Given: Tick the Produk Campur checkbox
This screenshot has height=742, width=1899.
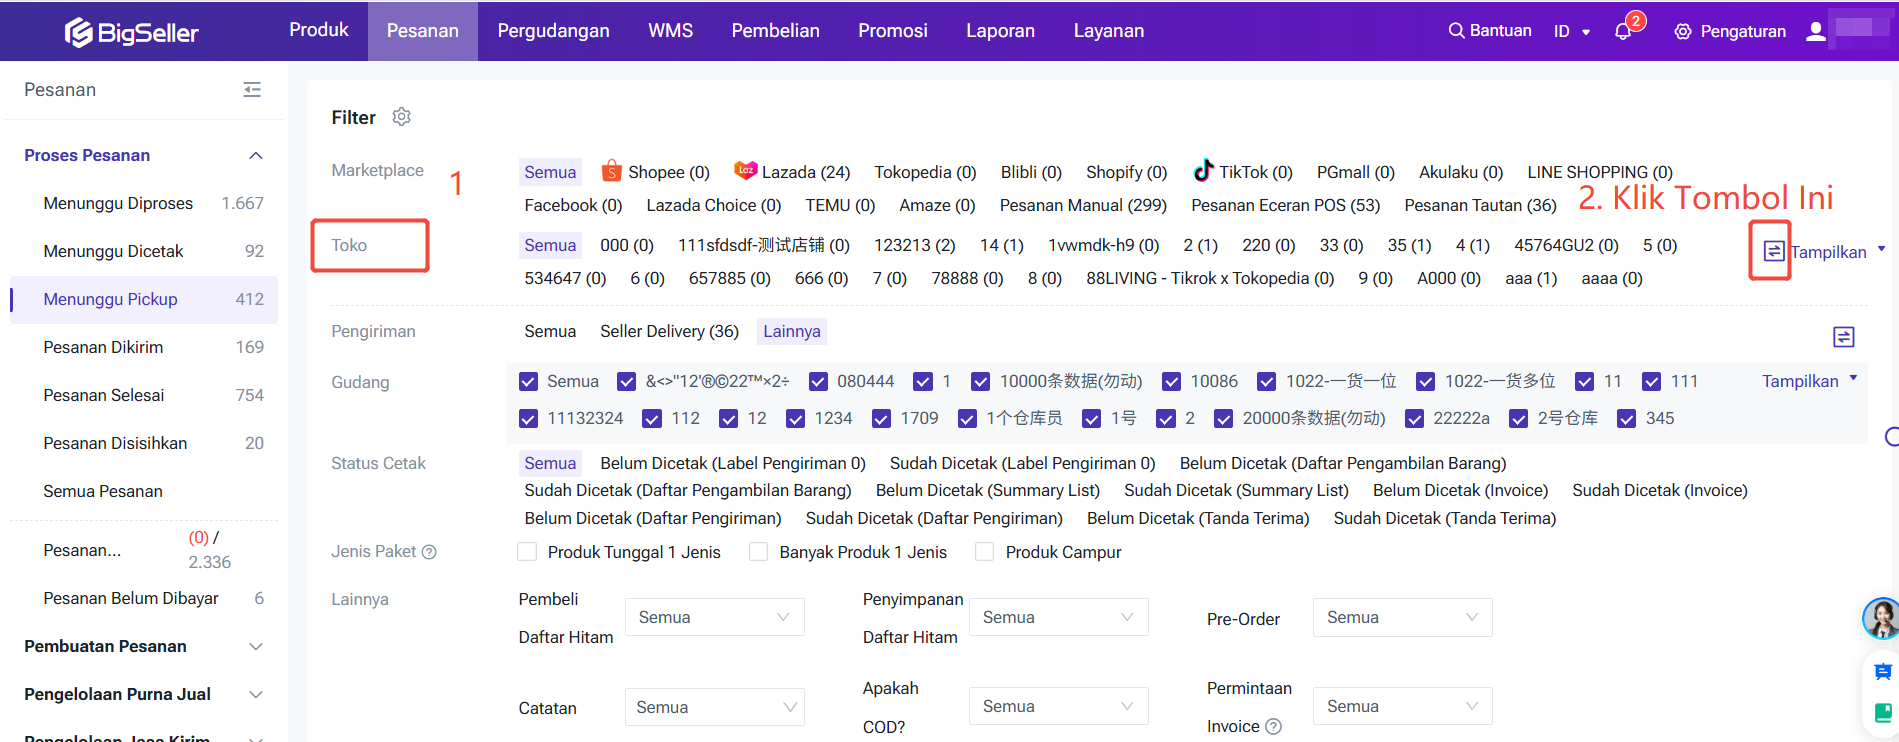Looking at the screenshot, I should pos(985,552).
